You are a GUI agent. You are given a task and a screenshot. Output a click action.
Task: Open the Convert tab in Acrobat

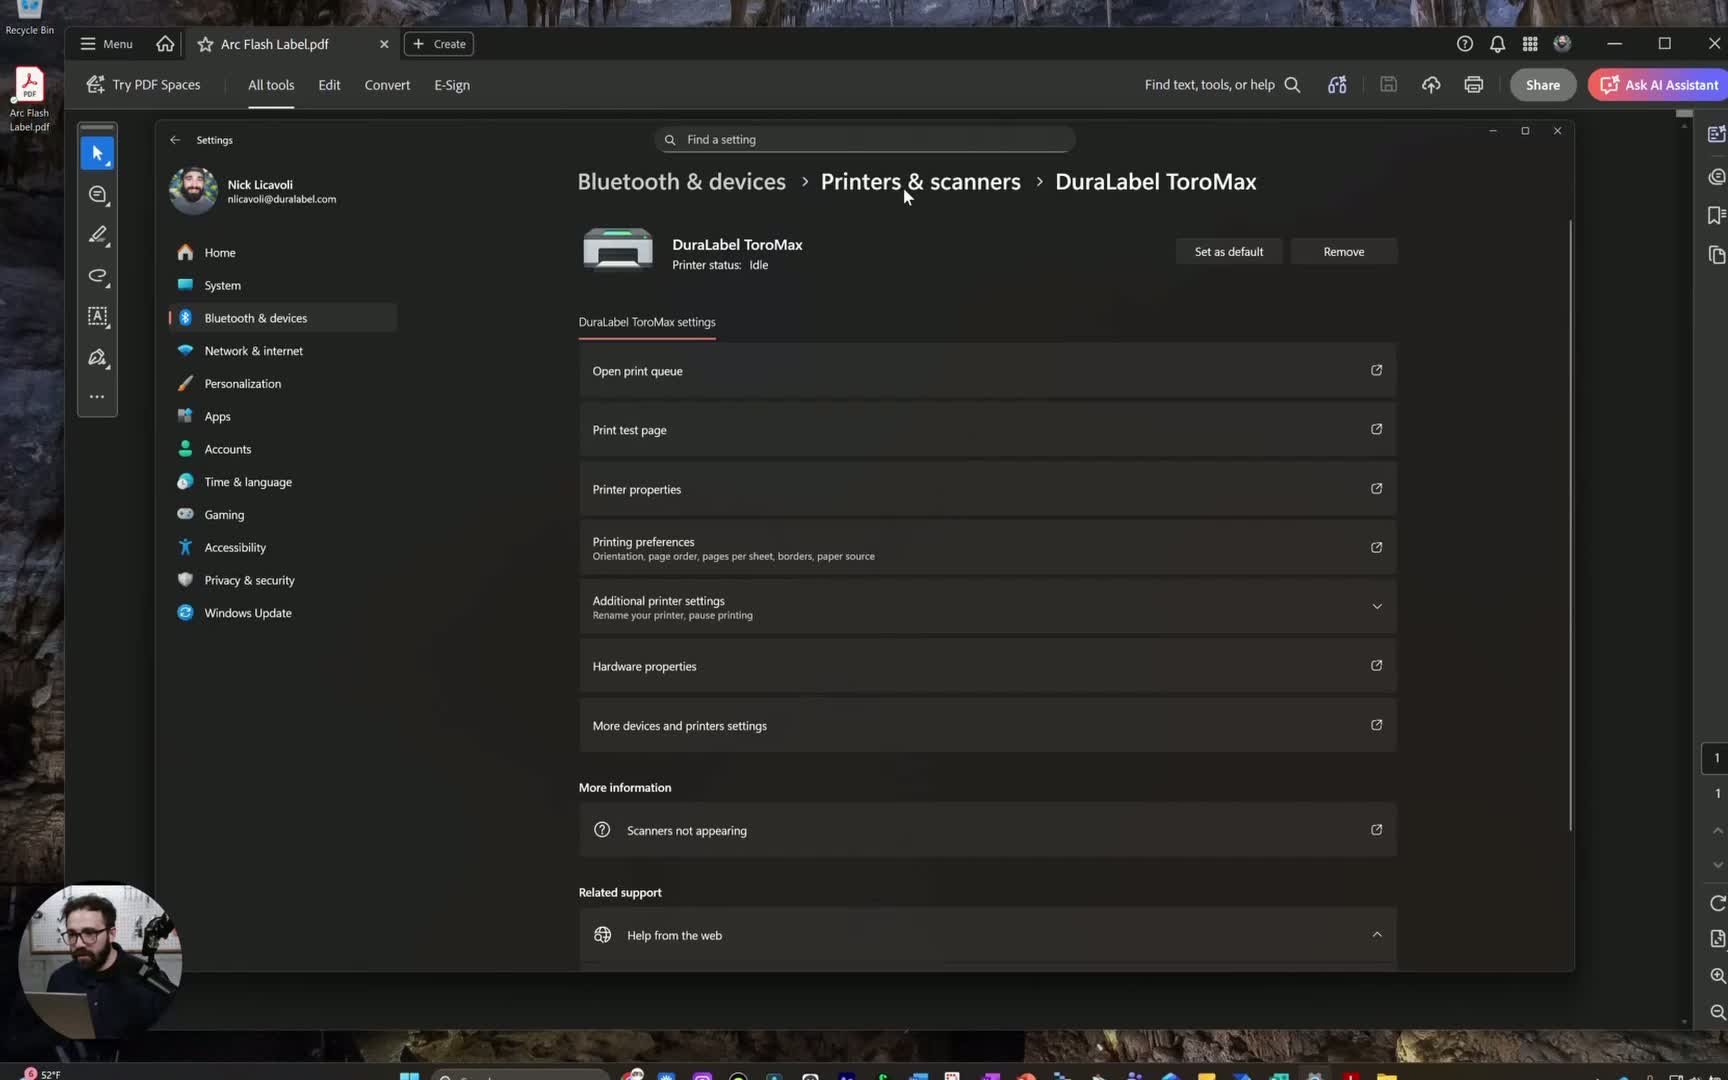coord(387,85)
